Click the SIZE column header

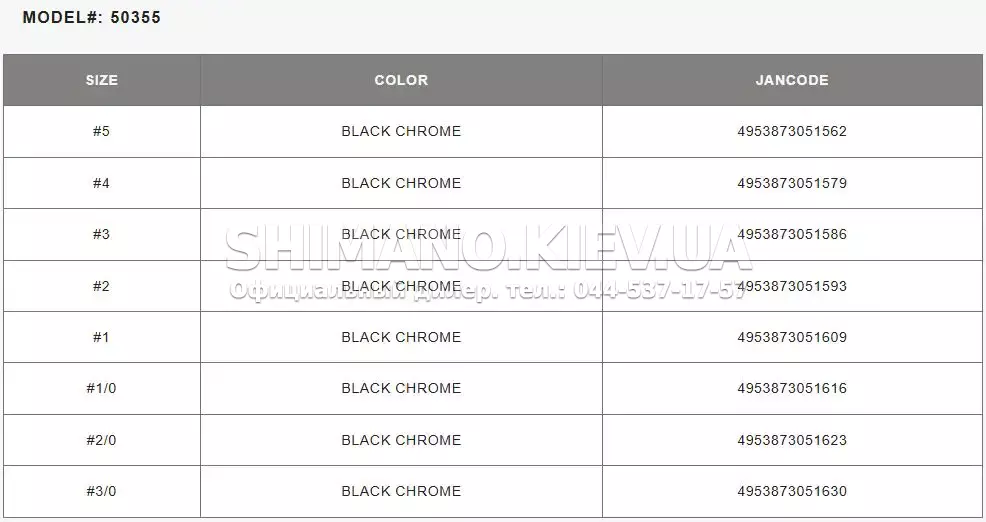102,80
